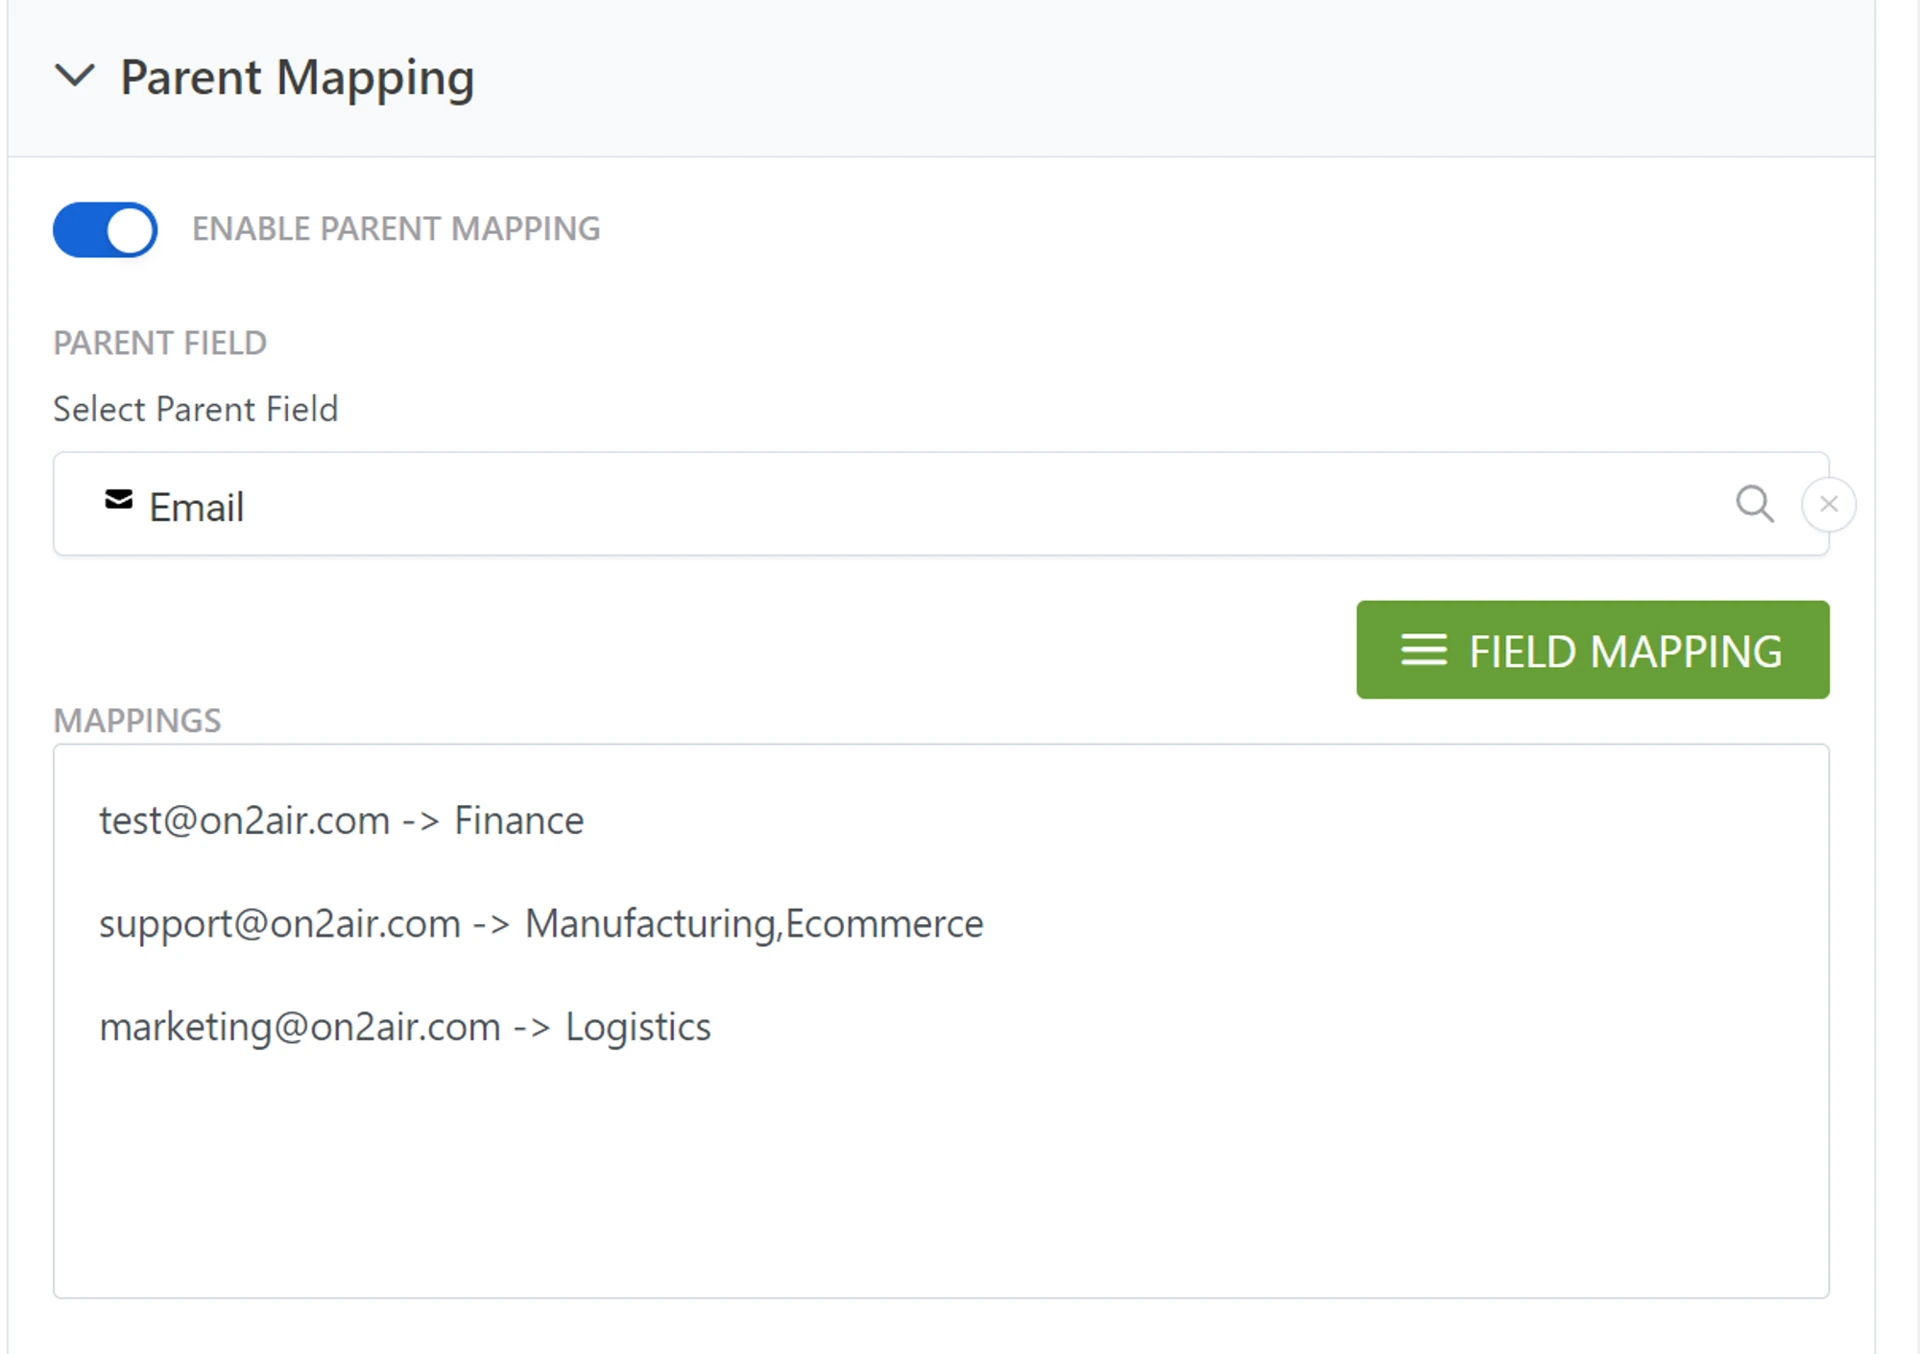Collapse the Parent Mapping section chevron
The width and height of the screenshot is (1920, 1354).
tap(74, 76)
